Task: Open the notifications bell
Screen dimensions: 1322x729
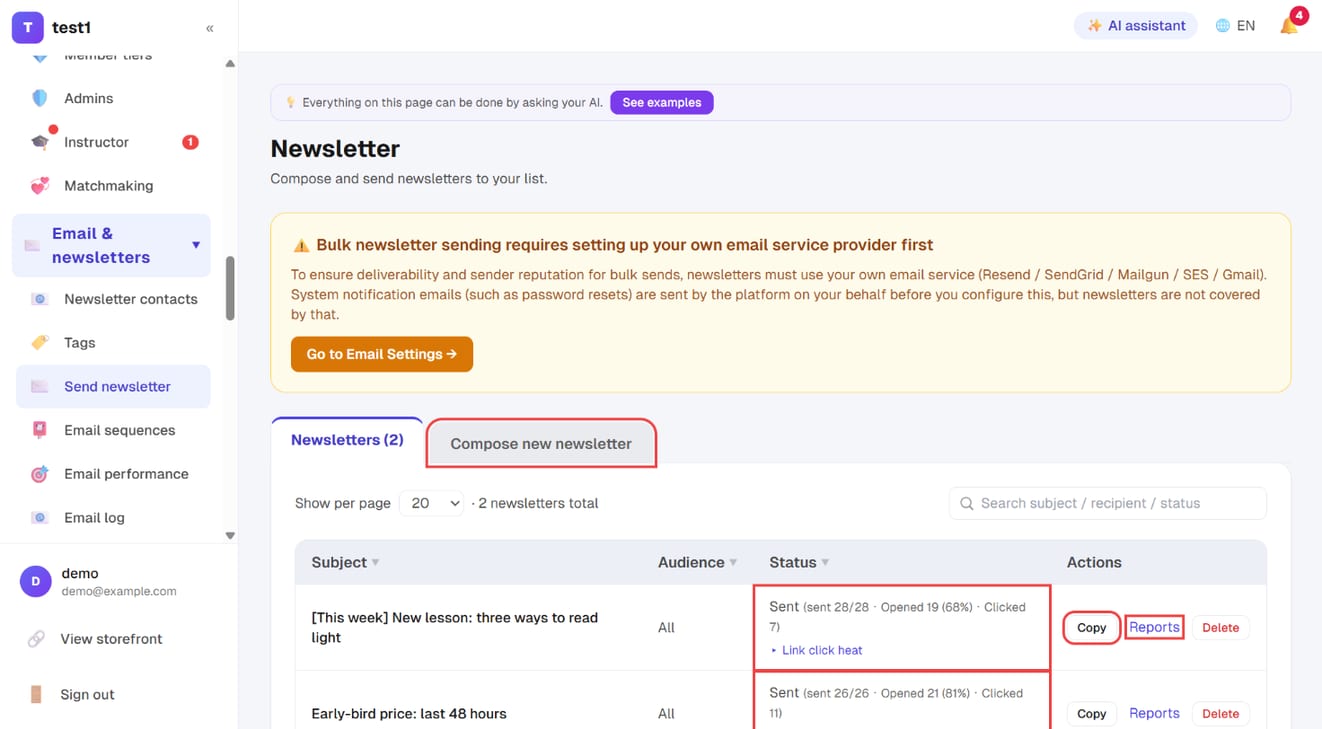Action: 1289,25
